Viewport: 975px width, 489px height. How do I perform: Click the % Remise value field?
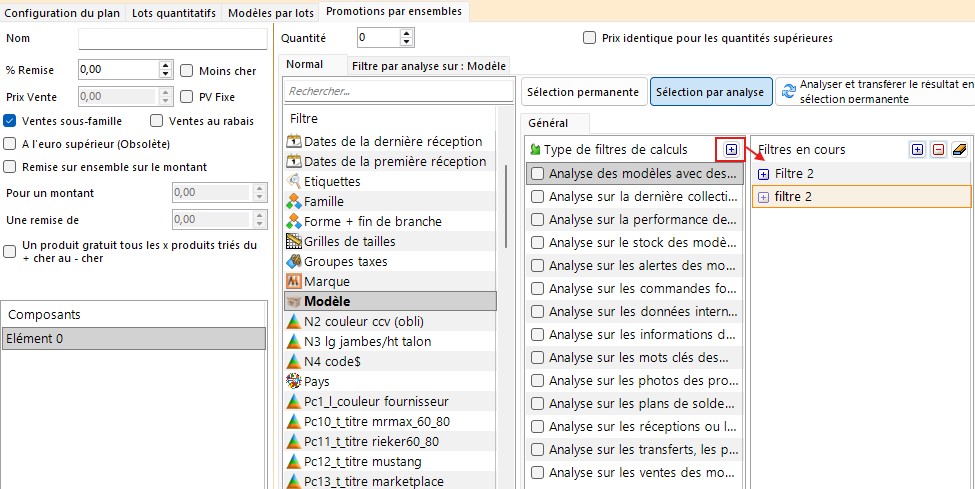coord(118,70)
